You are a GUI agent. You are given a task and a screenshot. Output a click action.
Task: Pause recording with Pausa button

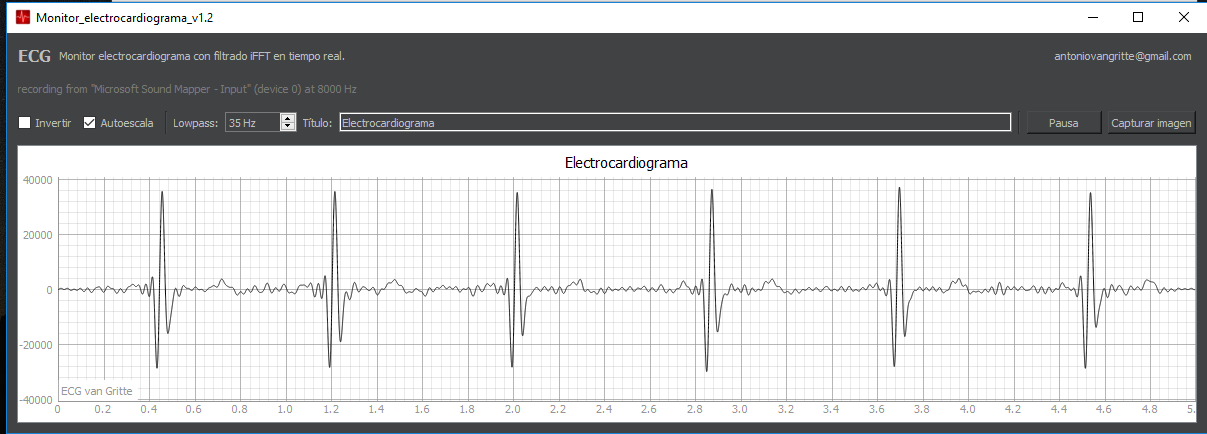1063,123
